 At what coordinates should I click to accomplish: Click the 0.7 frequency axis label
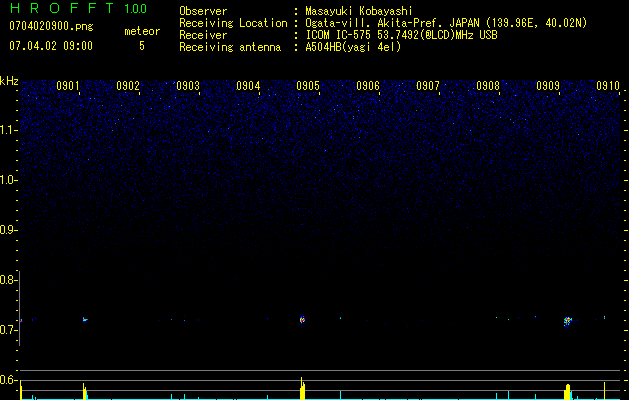coord(9,330)
